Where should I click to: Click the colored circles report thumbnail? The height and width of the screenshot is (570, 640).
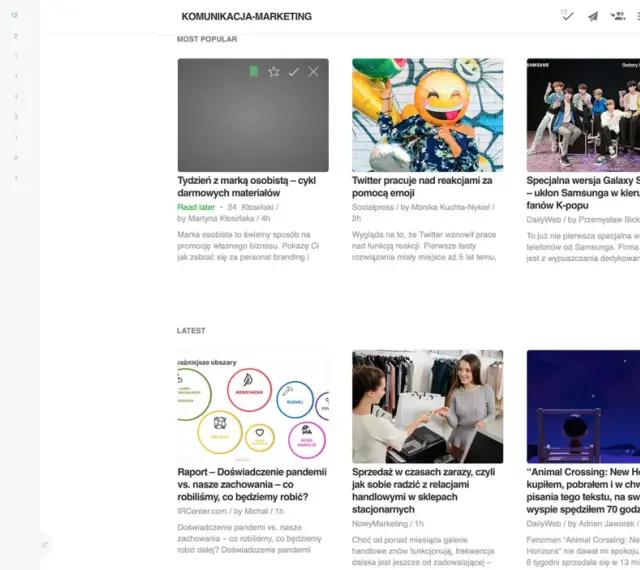253,406
